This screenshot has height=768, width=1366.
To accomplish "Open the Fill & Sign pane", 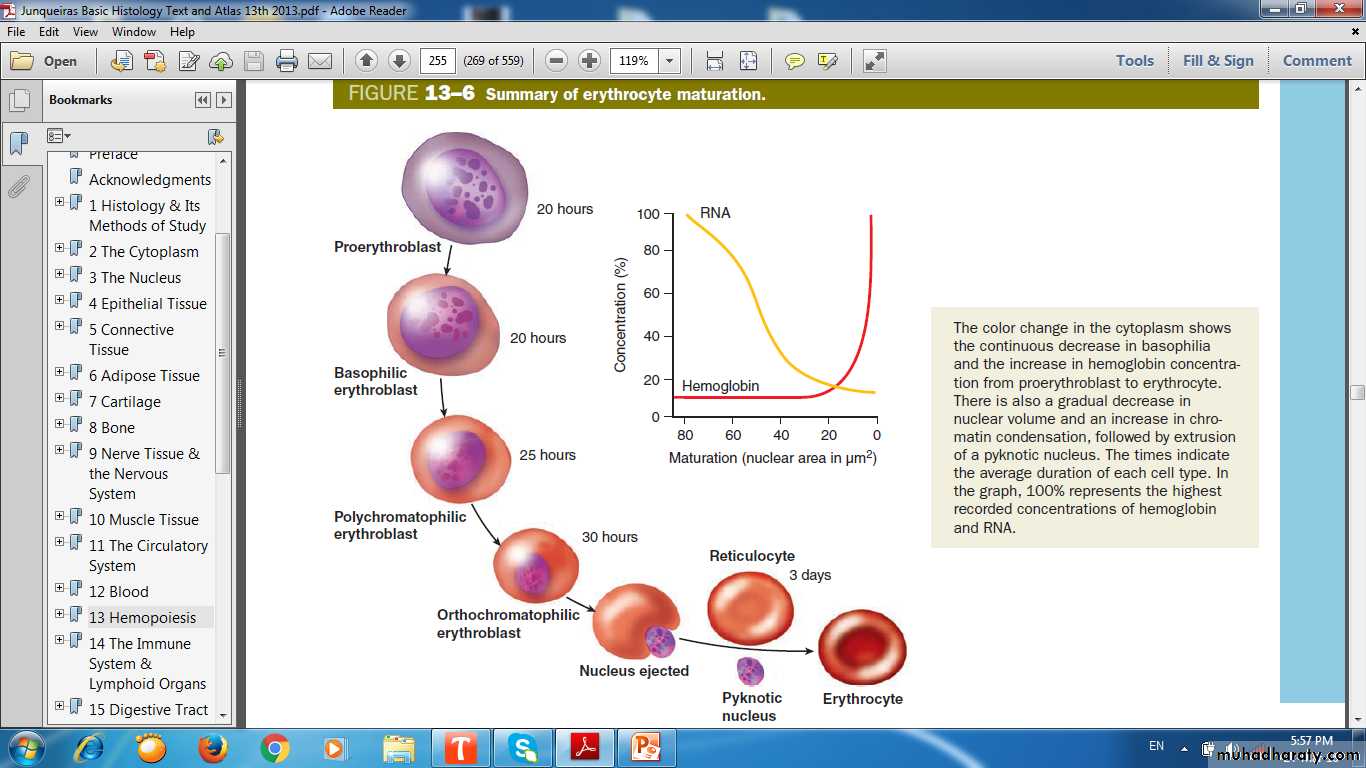I will point(1217,61).
